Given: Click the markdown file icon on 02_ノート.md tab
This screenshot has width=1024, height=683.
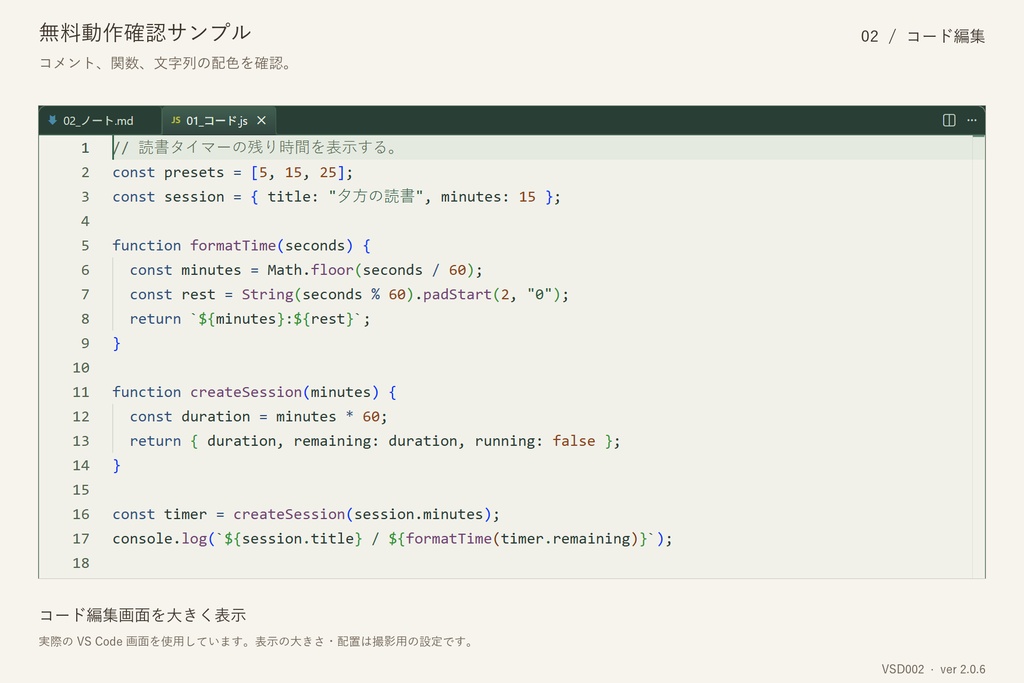Looking at the screenshot, I should pyautogui.click(x=52, y=120).
